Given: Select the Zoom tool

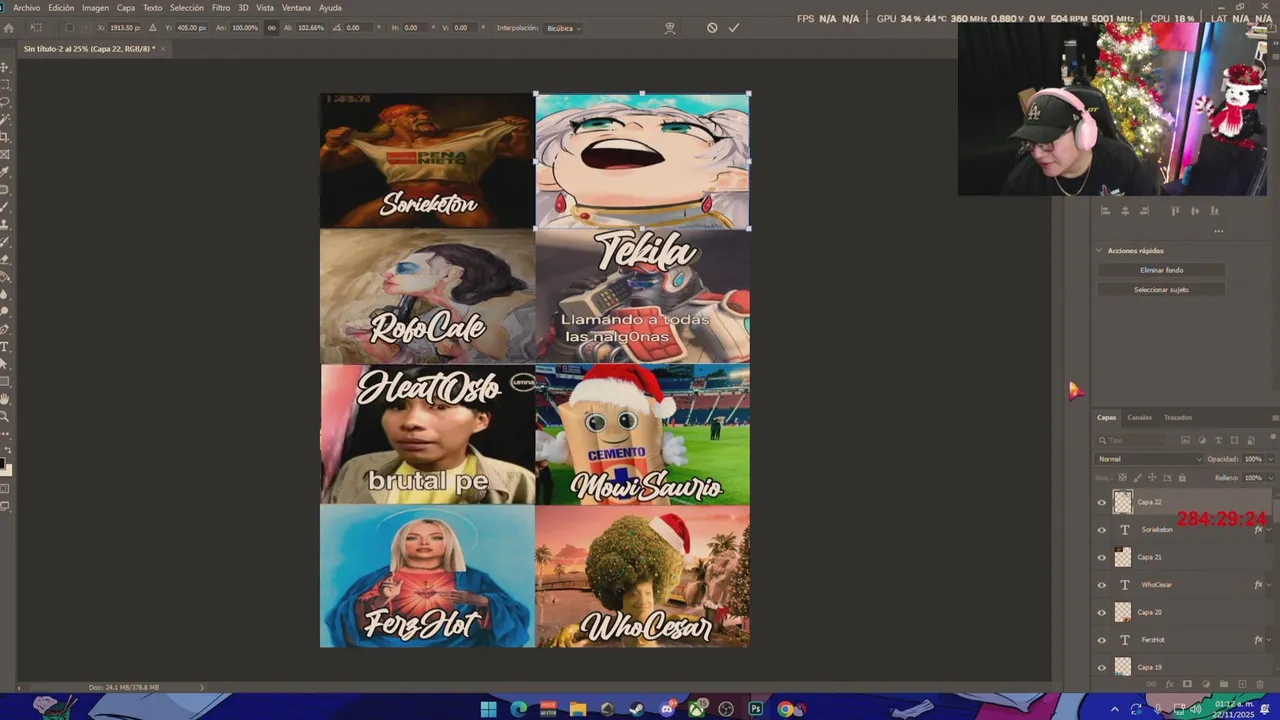Looking at the screenshot, I should (5, 416).
